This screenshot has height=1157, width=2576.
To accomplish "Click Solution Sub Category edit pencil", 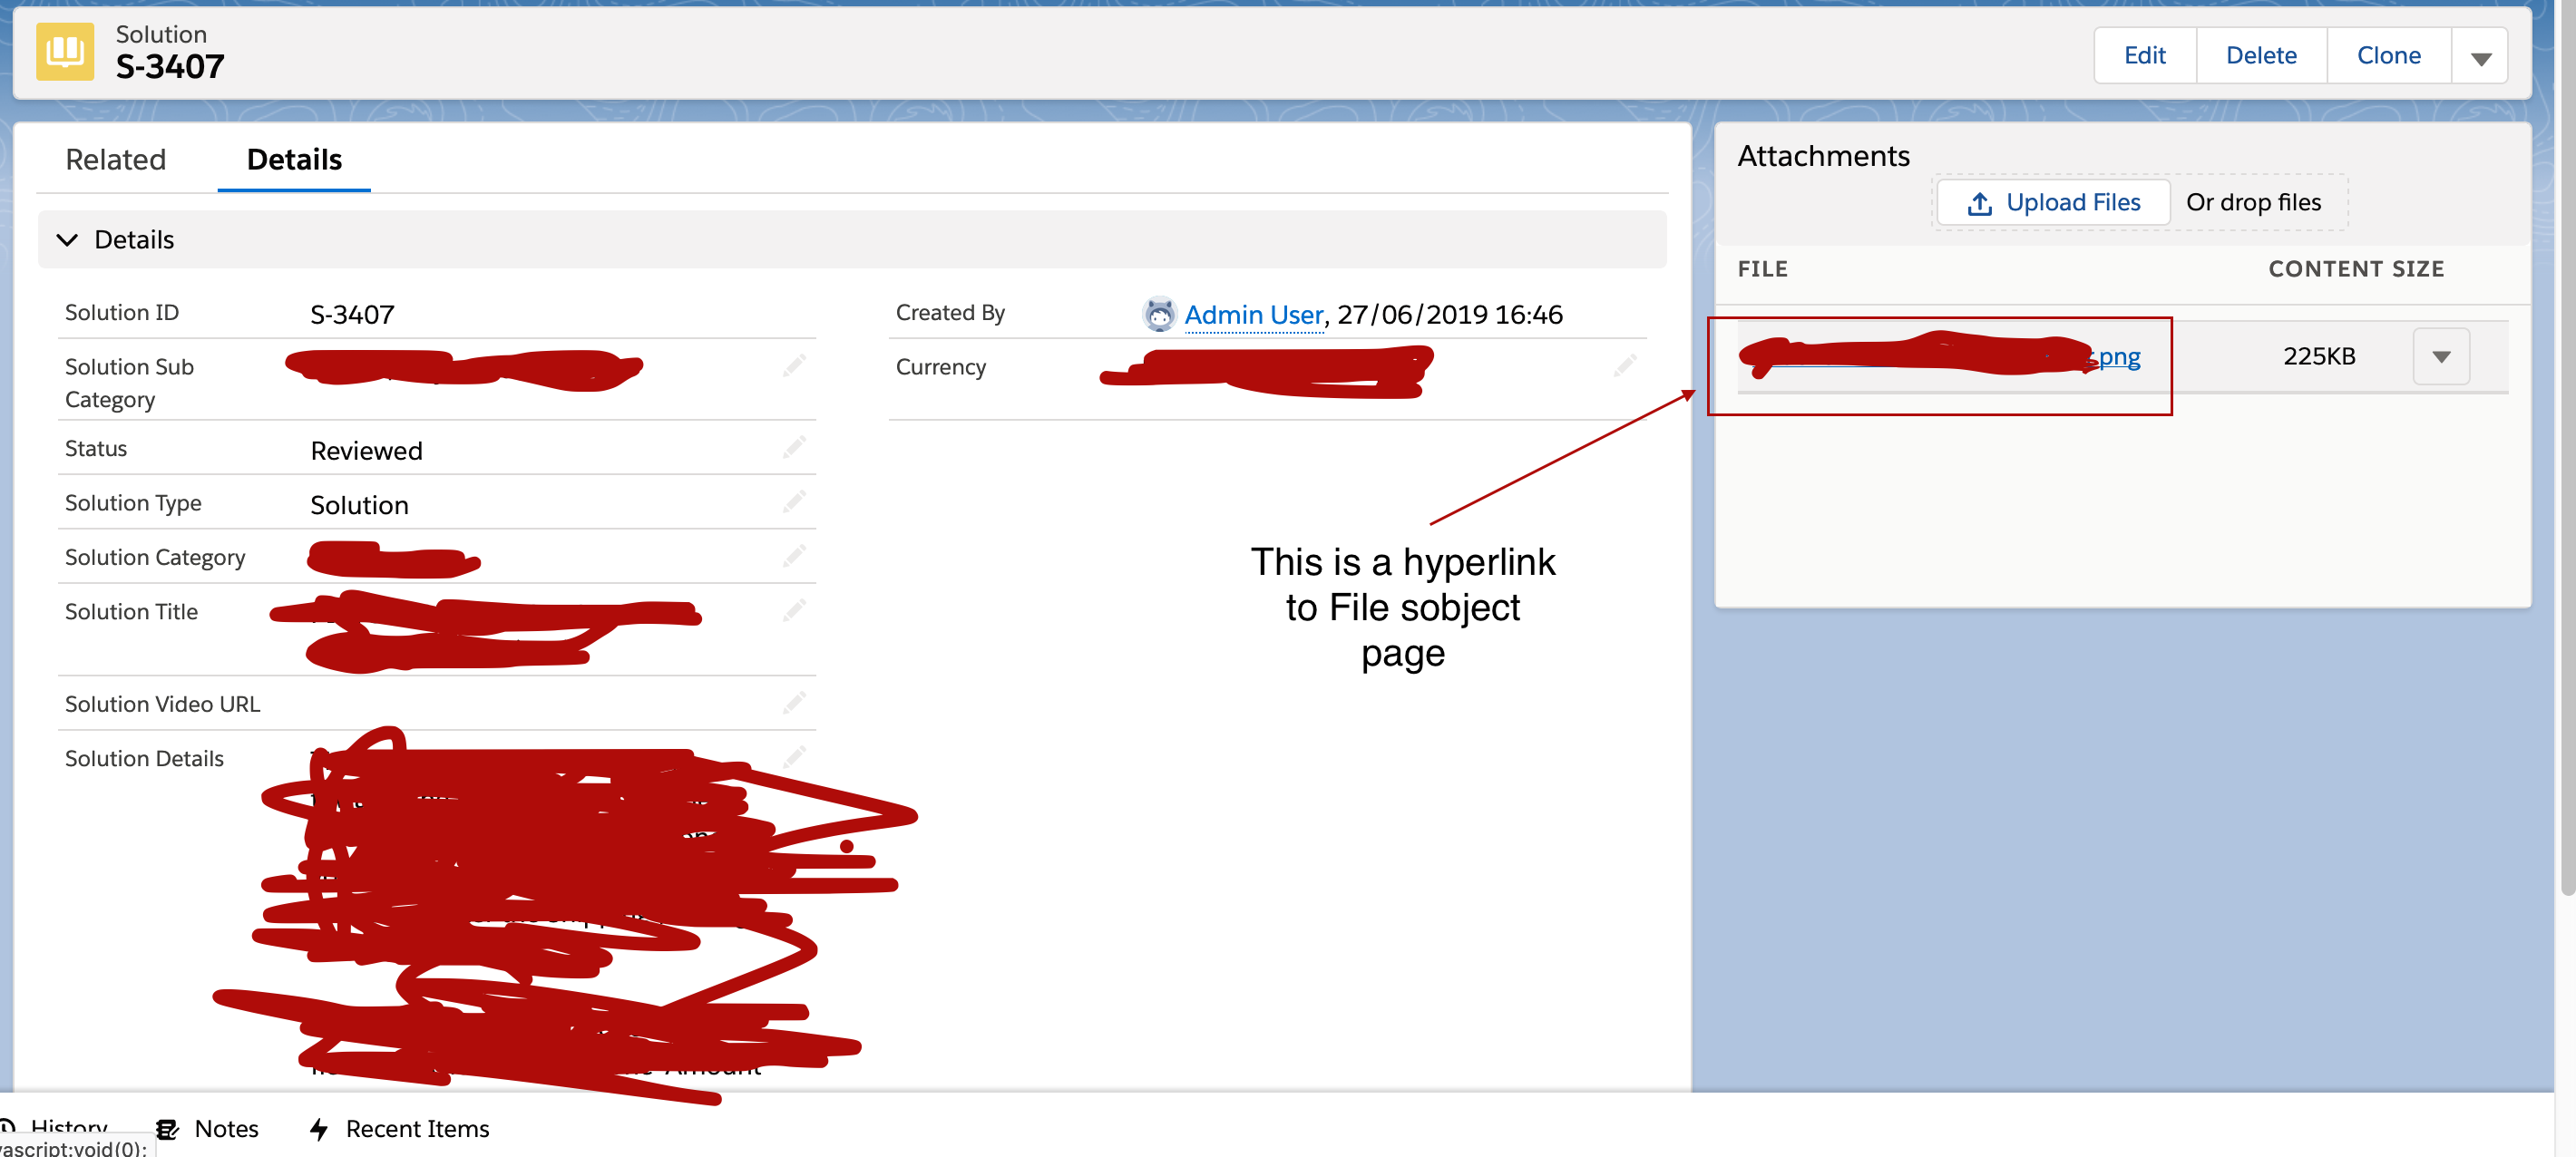I will pos(794,366).
